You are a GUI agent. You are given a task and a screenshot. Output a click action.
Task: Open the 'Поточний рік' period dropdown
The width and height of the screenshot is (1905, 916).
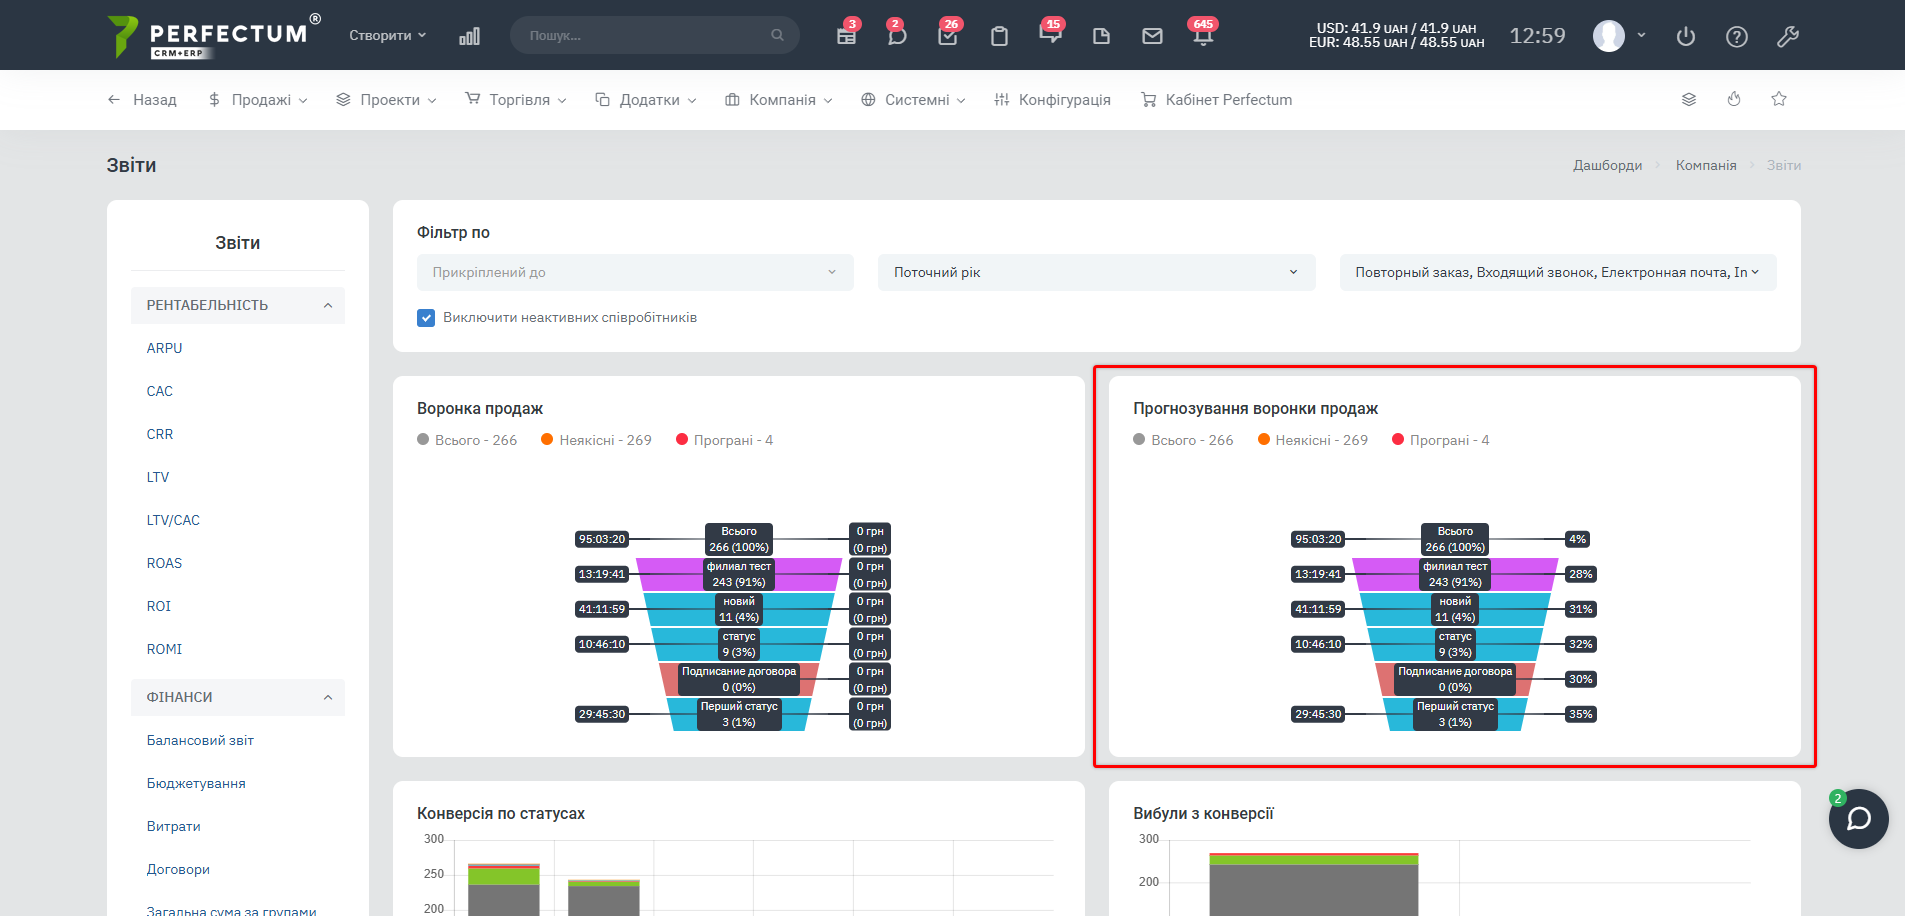(x=1096, y=272)
